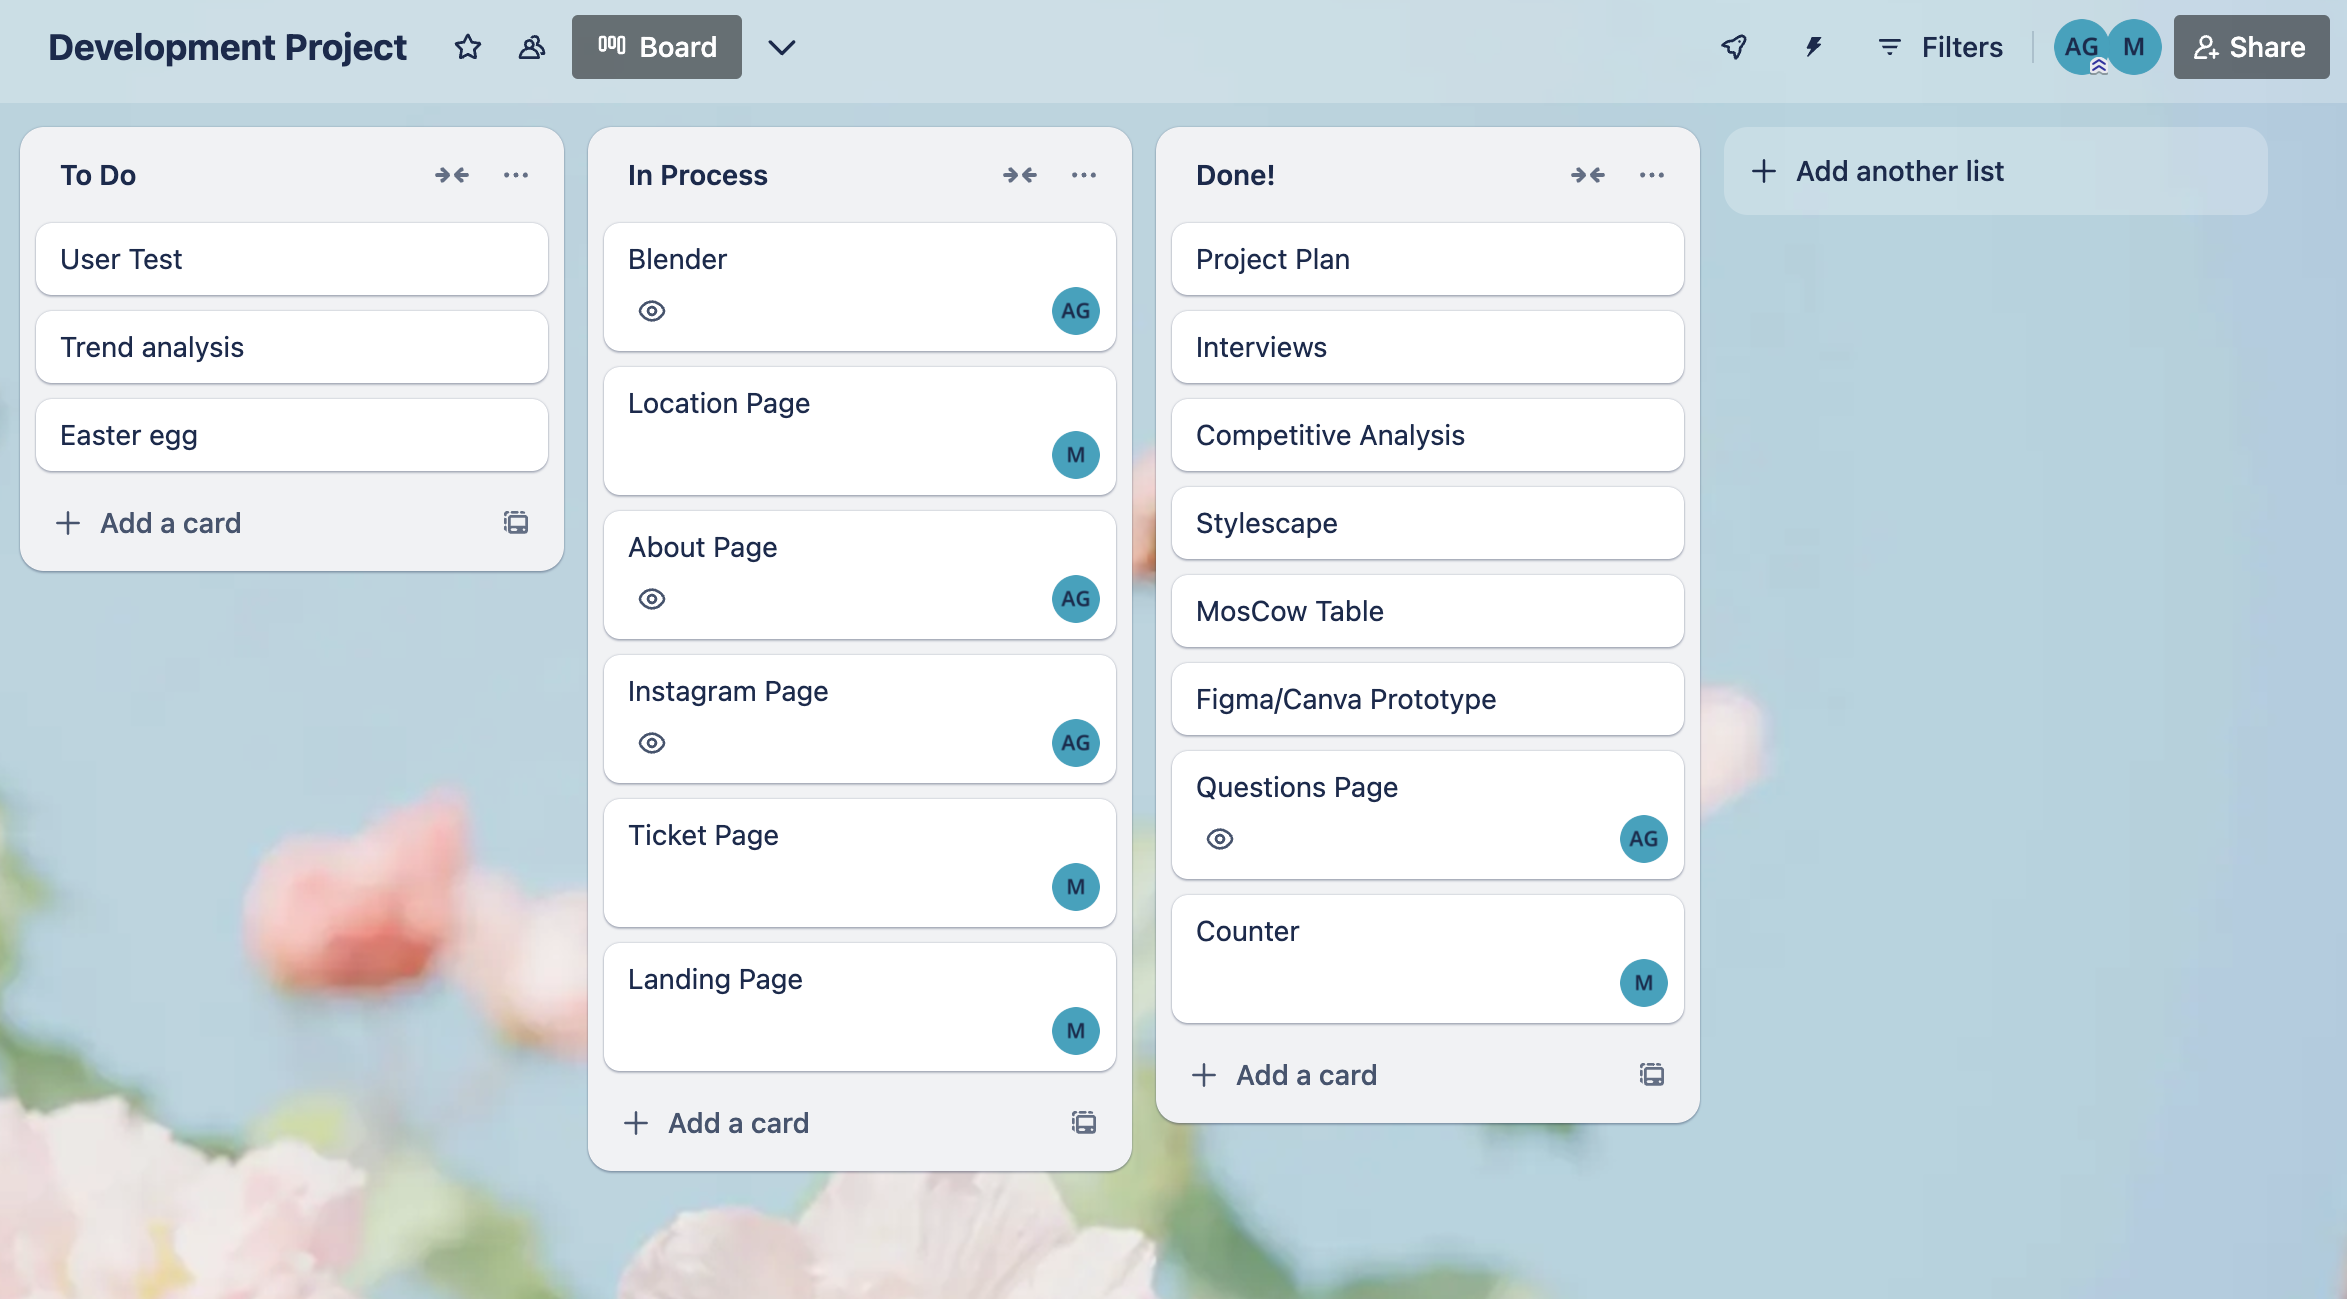This screenshot has width=2347, height=1299.
Task: Collapse the In Process list
Action: [1020, 175]
